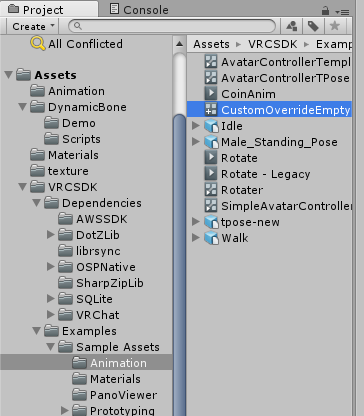
Task: Open the Create dropdown menu
Action: pos(33,26)
